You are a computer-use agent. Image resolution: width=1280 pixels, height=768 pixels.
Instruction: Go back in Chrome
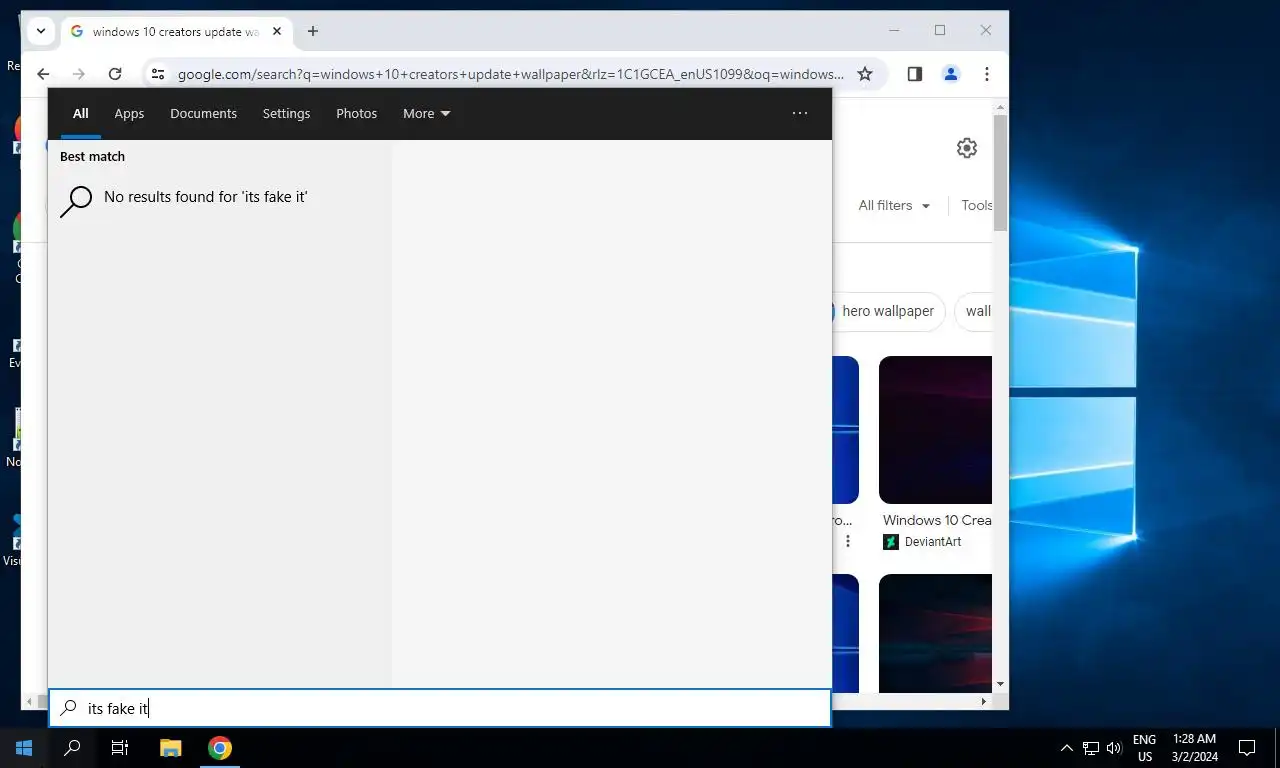pos(43,74)
